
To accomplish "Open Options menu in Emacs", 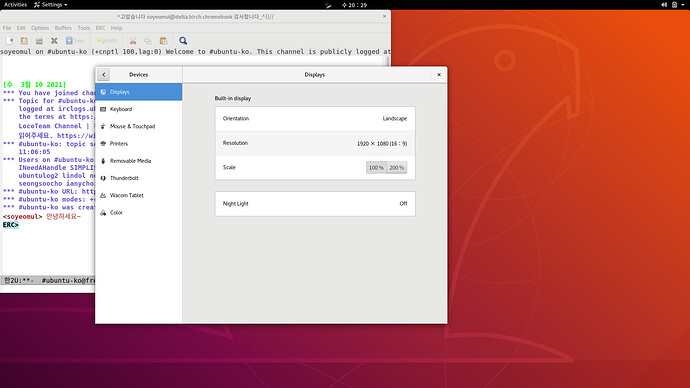I will coord(40,28).
